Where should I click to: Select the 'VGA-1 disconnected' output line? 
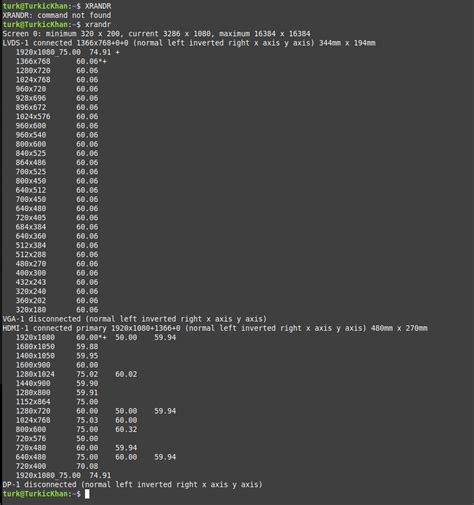point(135,319)
